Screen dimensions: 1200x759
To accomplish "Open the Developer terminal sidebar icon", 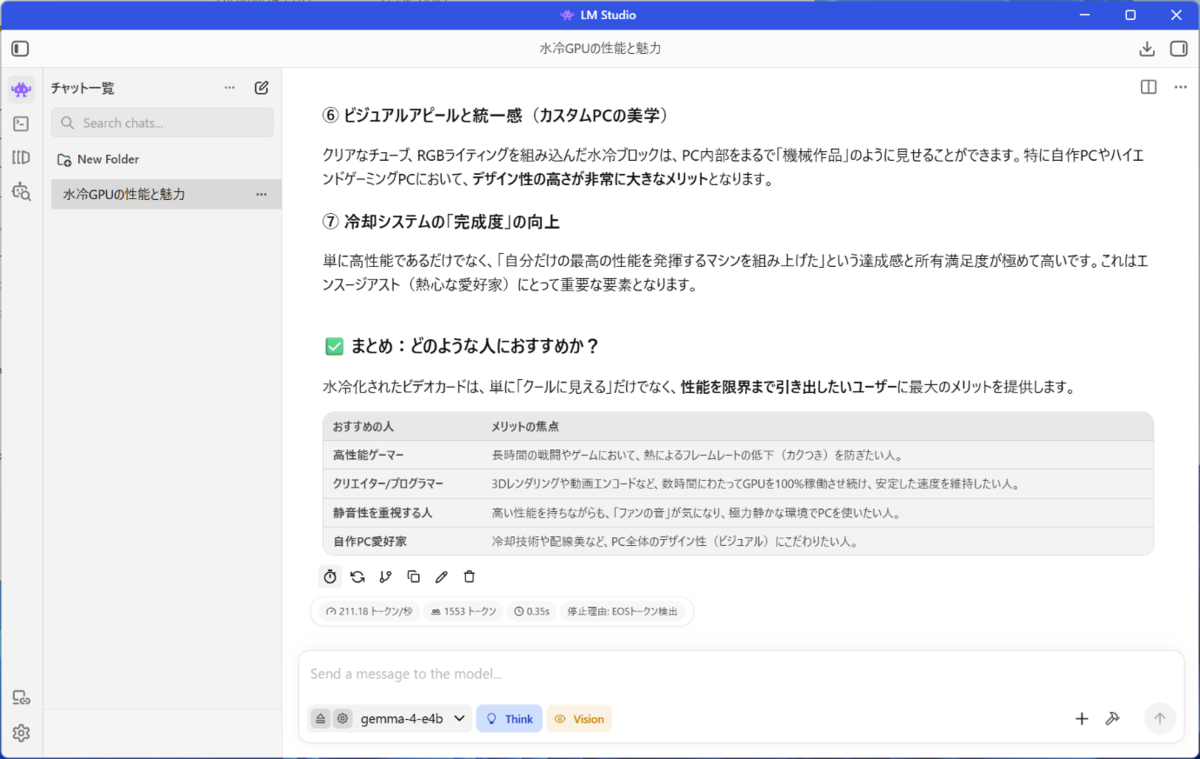I will 21,124.
